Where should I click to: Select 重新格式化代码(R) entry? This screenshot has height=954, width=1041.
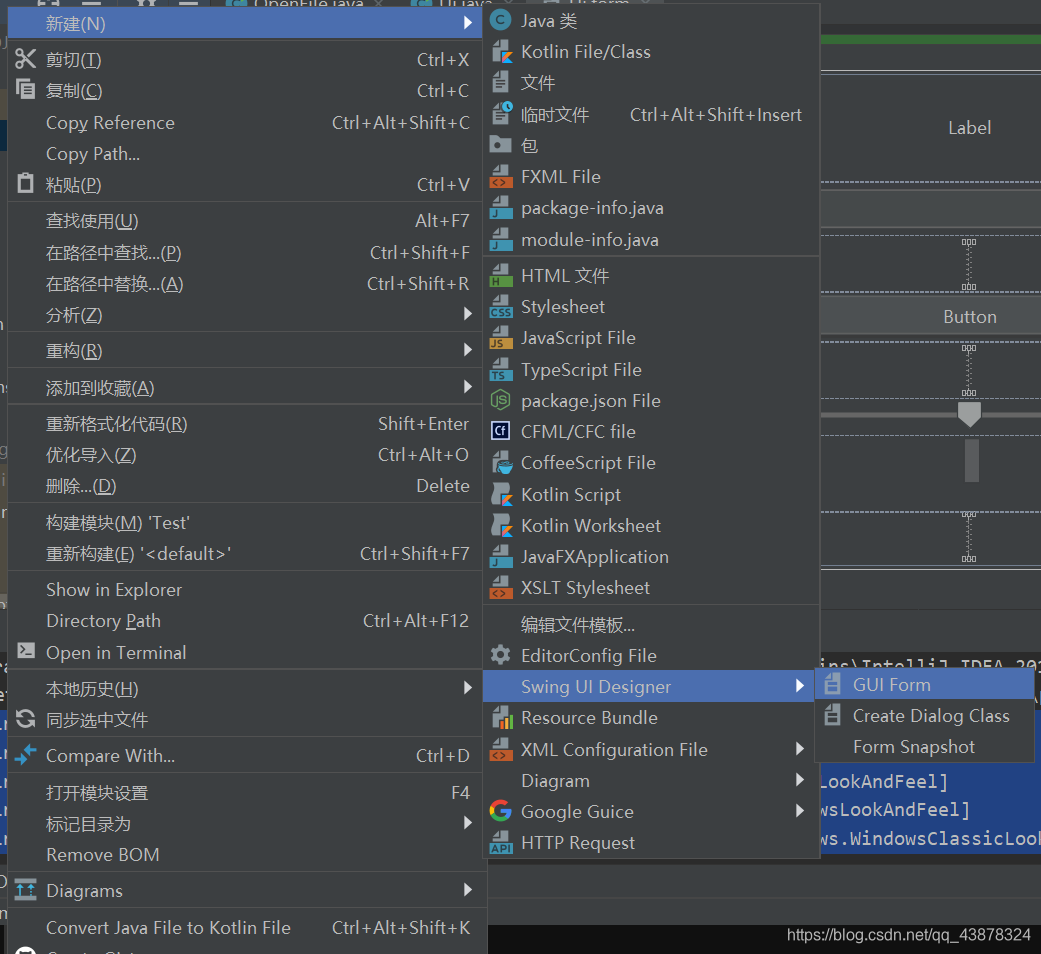click(244, 424)
